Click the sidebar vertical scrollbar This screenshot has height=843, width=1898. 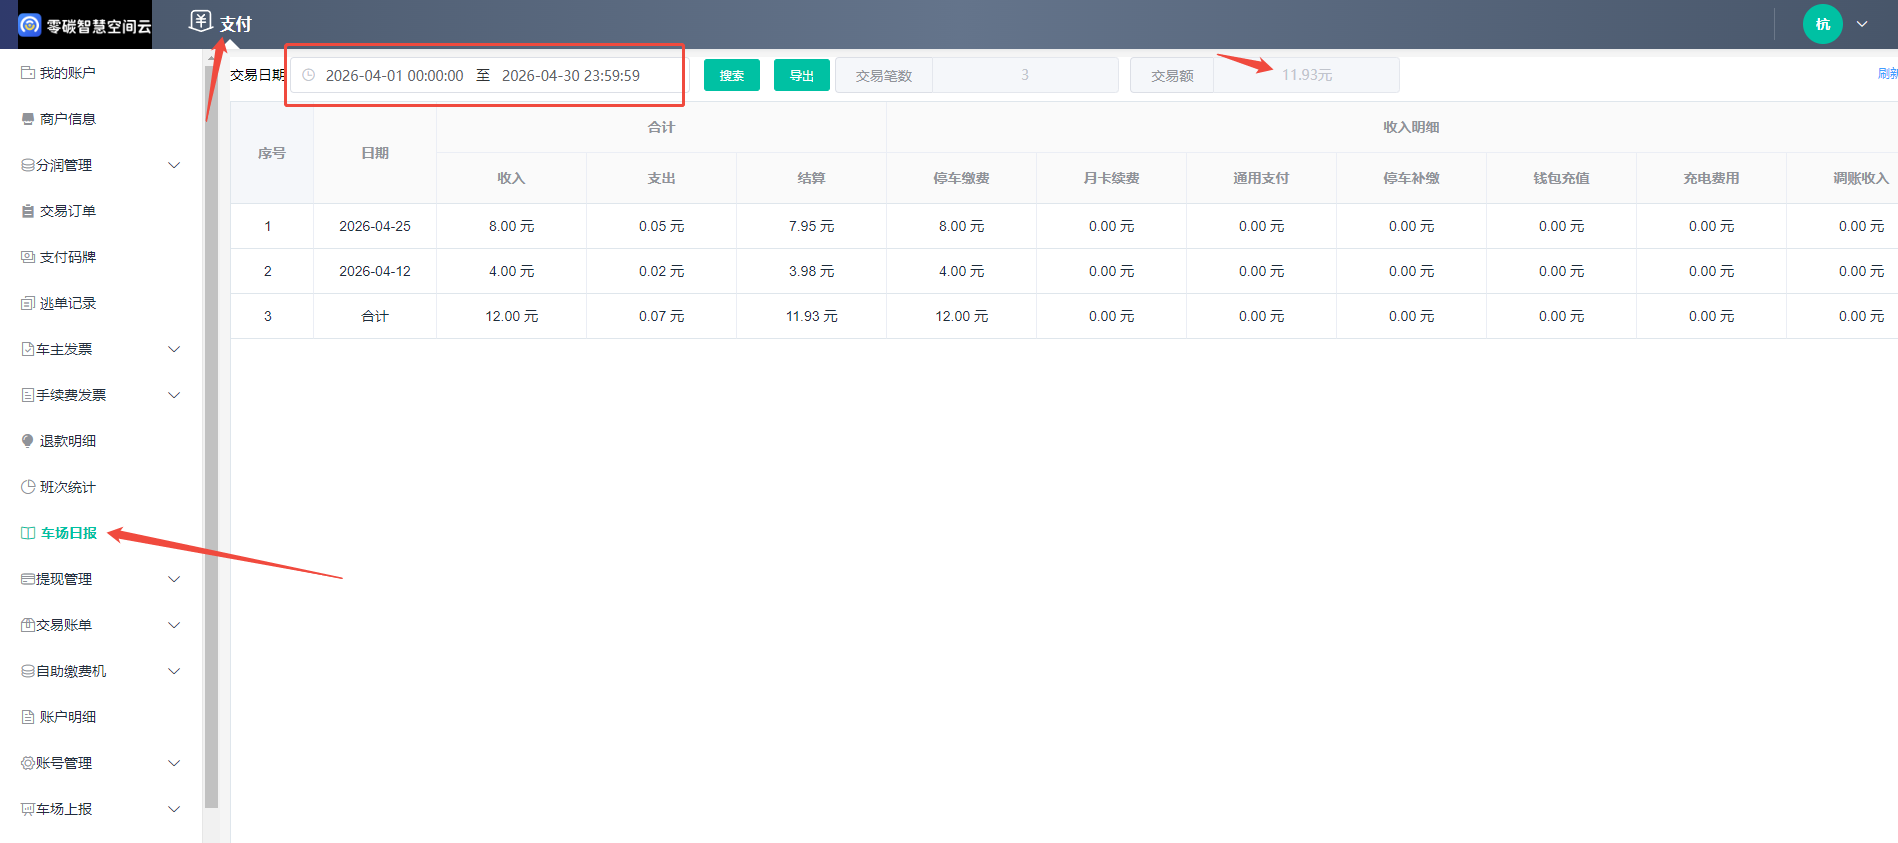[x=211, y=436]
